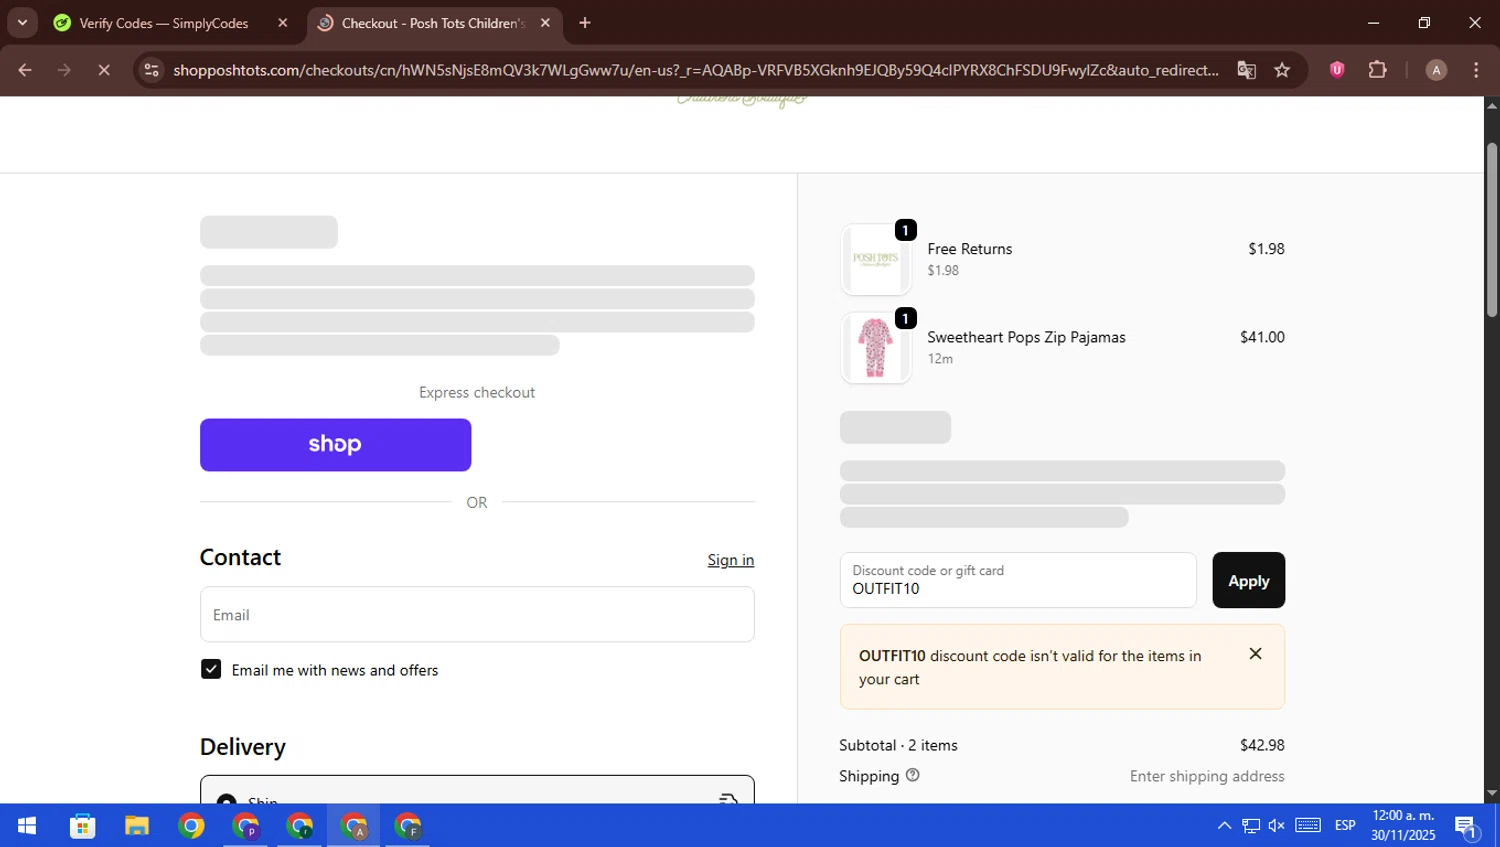The height and width of the screenshot is (847, 1500).
Task: Show hidden system tray icons
Action: pos(1224,825)
